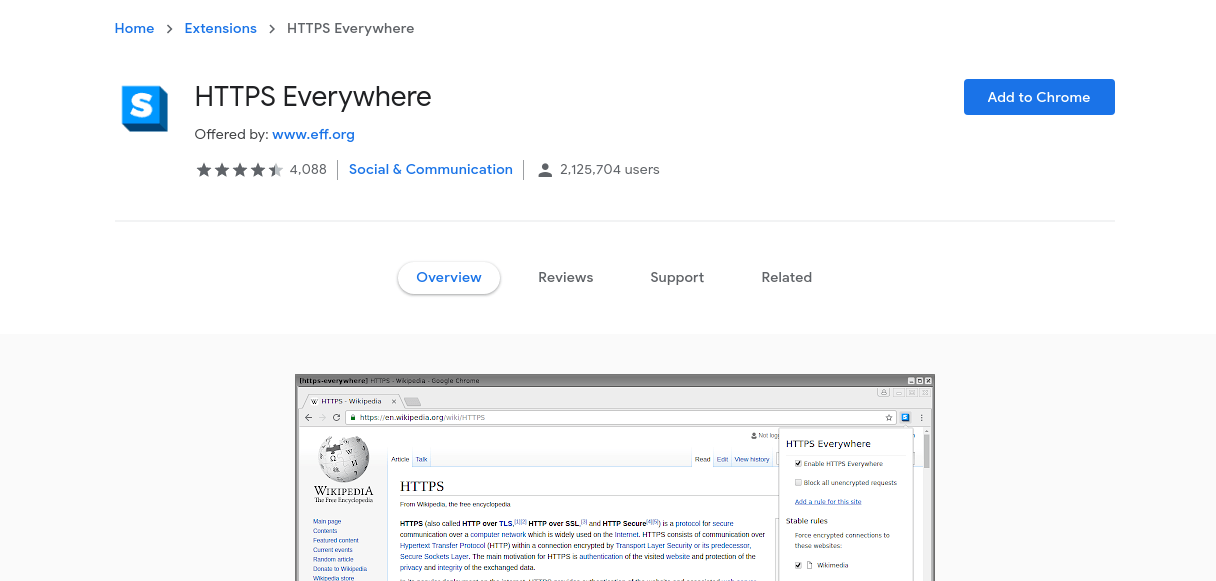This screenshot has width=1216, height=581.
Task: Click the 2,125,704 users text
Action: [610, 170]
